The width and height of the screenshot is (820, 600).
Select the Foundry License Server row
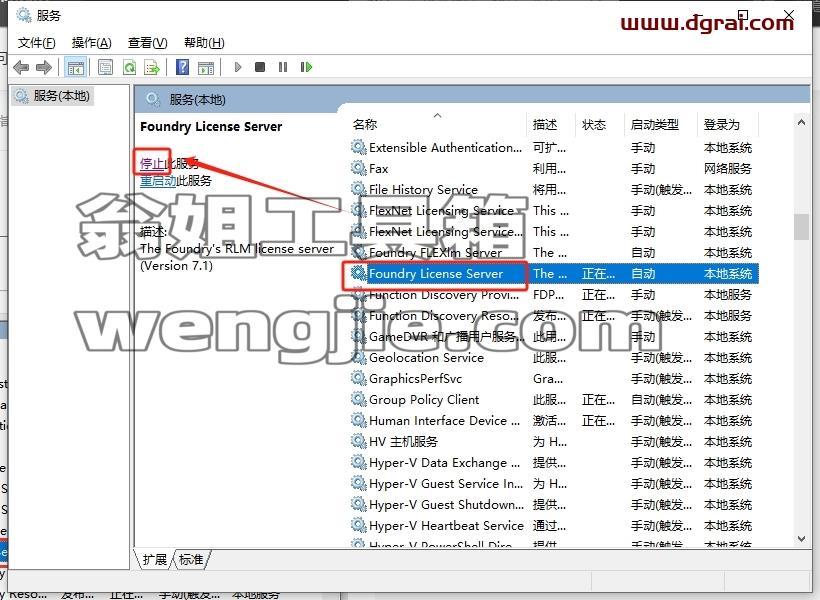553,273
